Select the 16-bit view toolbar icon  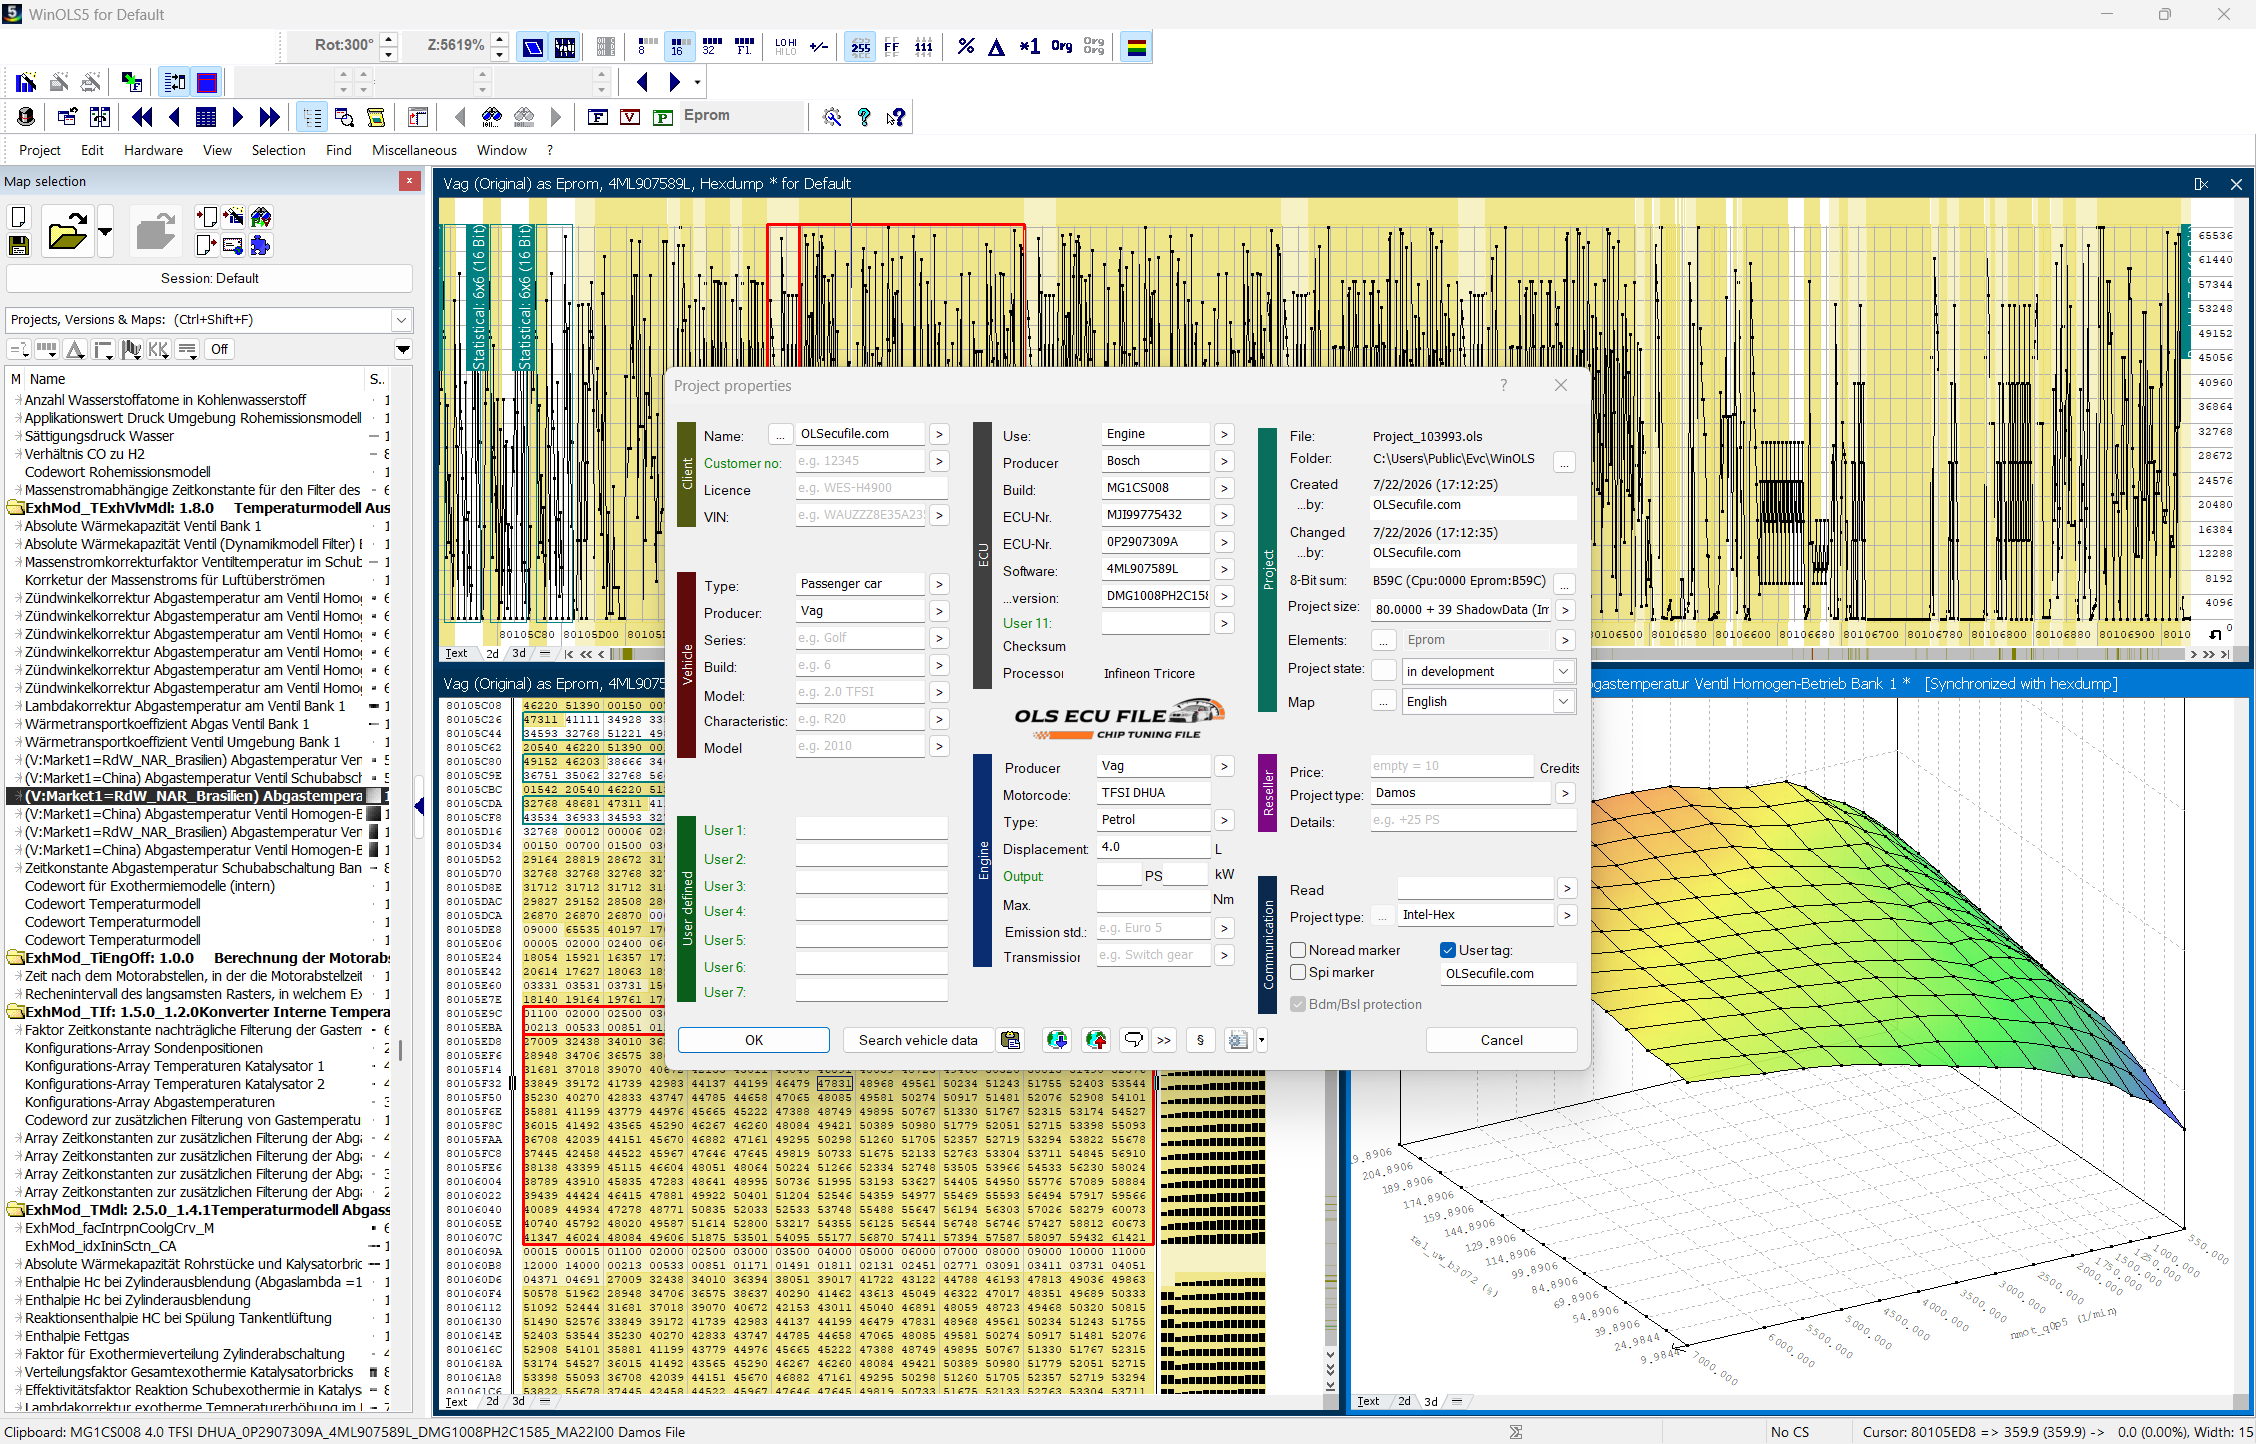[x=679, y=47]
